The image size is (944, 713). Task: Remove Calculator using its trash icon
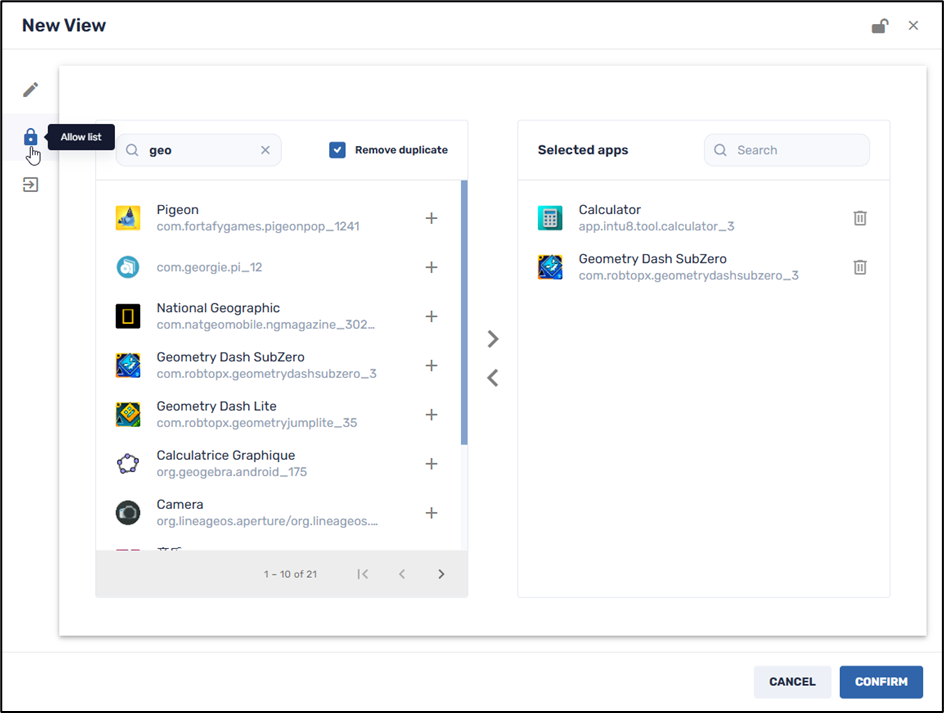859,218
